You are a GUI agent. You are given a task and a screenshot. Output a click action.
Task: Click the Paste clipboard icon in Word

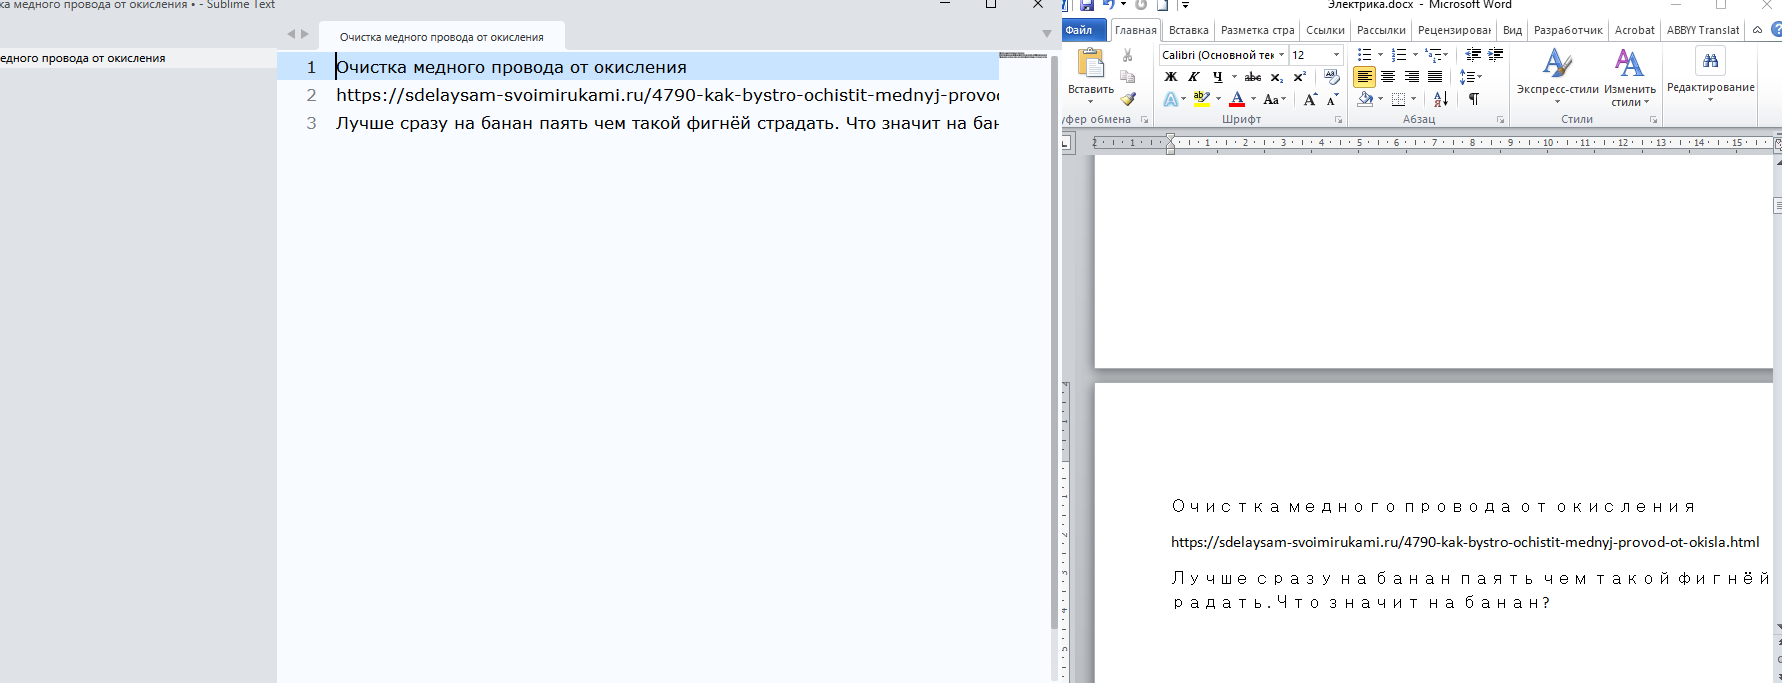point(1090,63)
